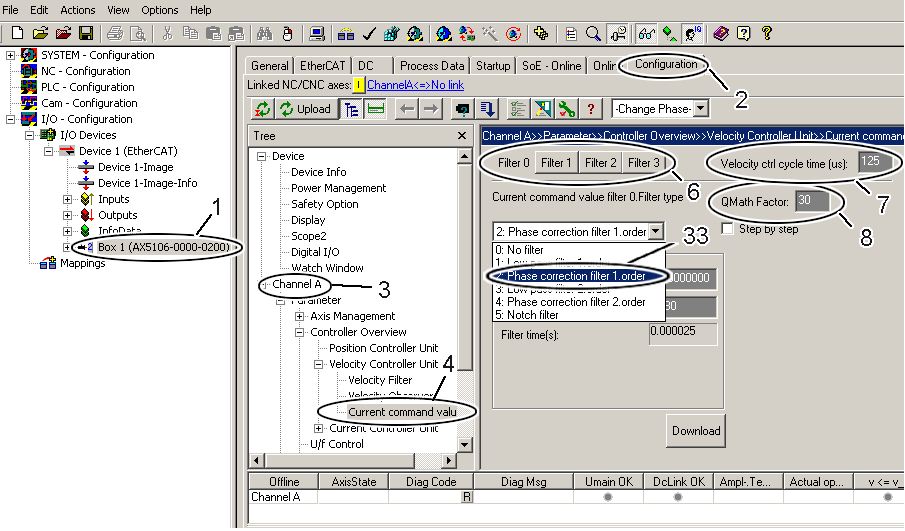This screenshot has height=531, width=905.
Task: Click the Upload button
Action: (306, 109)
